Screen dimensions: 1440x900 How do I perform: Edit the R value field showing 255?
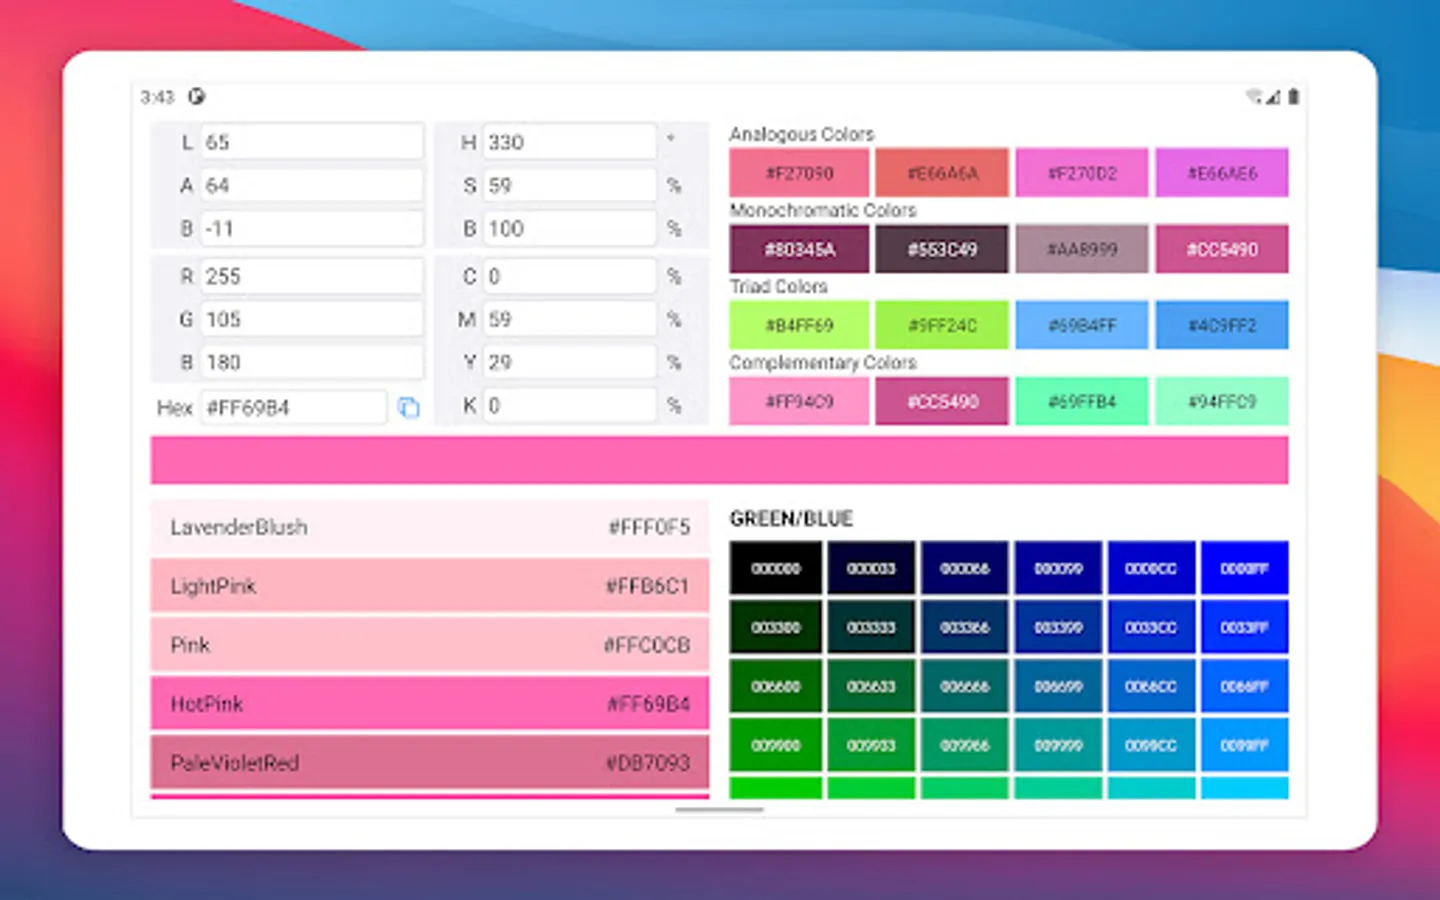[311, 276]
